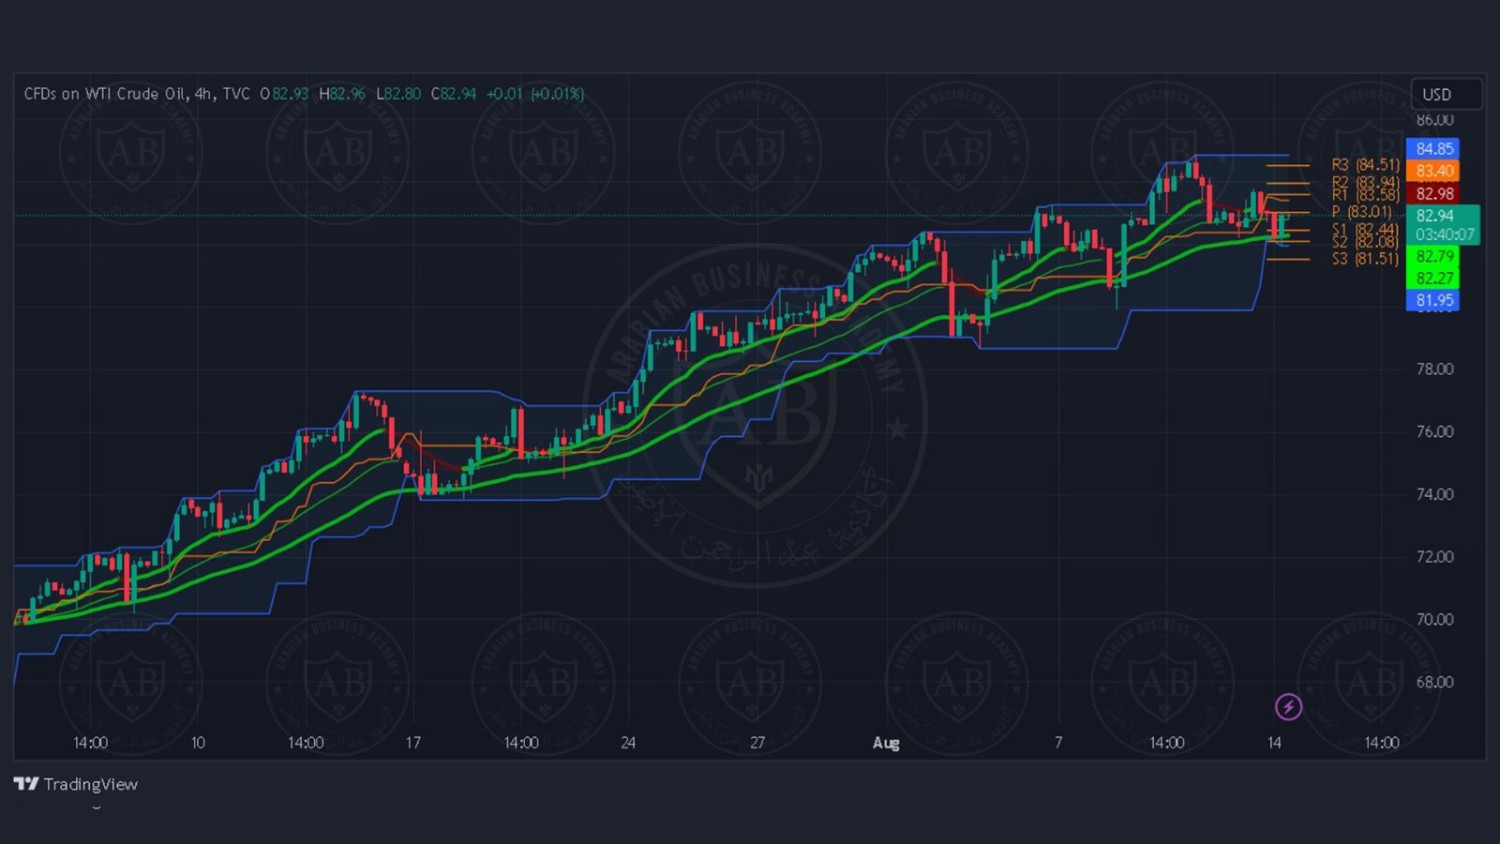
Task: Select the blue 84.85 price label
Action: click(x=1433, y=149)
